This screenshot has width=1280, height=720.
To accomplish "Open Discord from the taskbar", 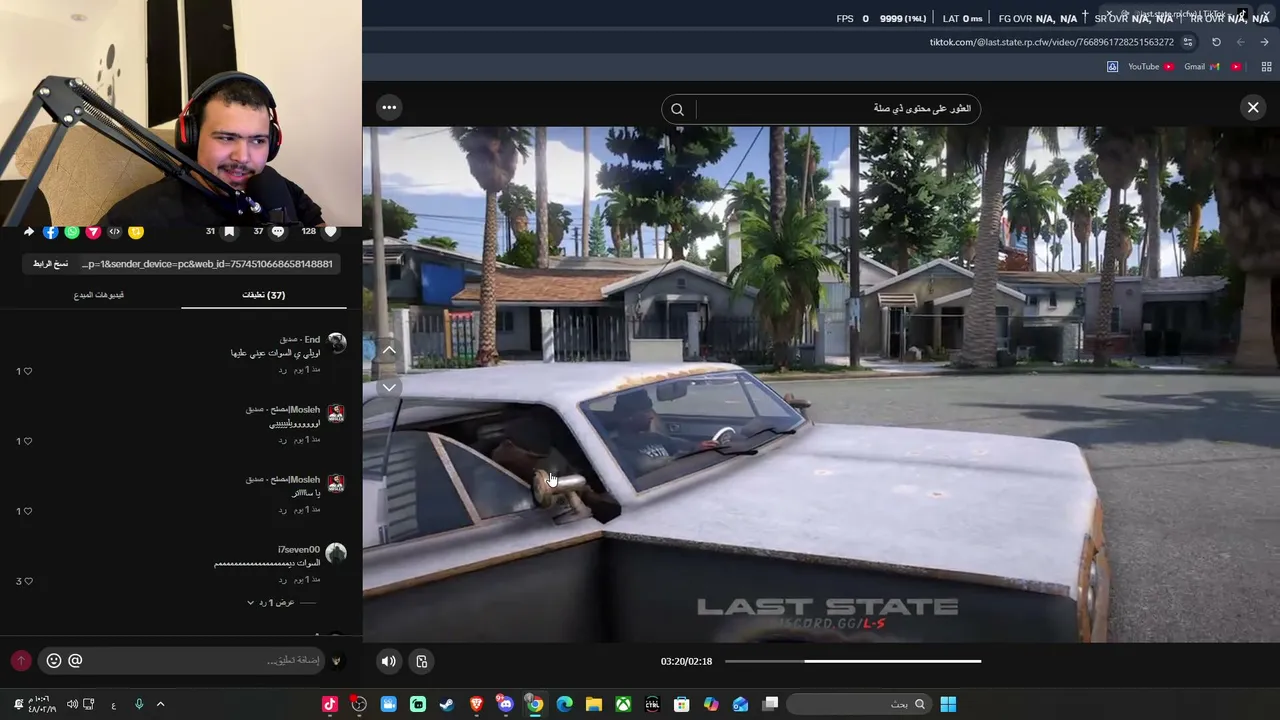I will (x=505, y=704).
